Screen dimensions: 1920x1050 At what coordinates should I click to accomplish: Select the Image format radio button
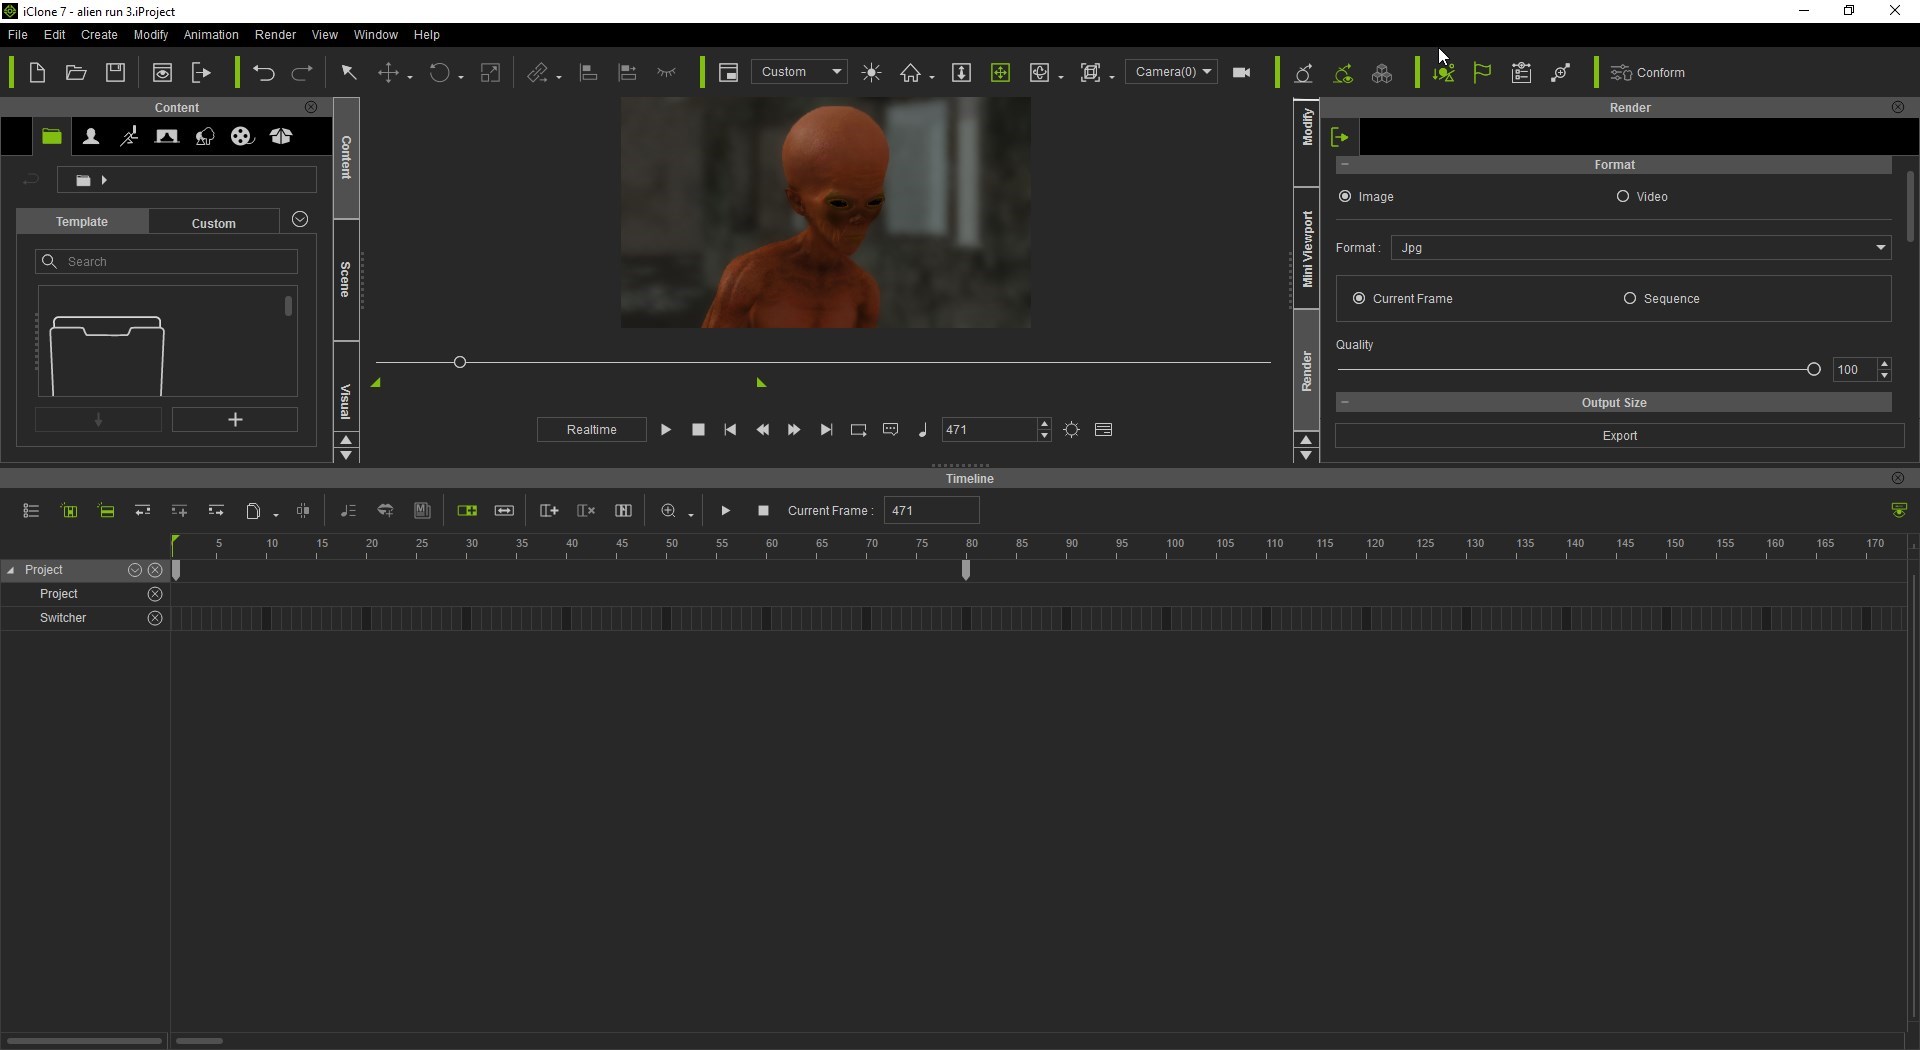click(1345, 197)
